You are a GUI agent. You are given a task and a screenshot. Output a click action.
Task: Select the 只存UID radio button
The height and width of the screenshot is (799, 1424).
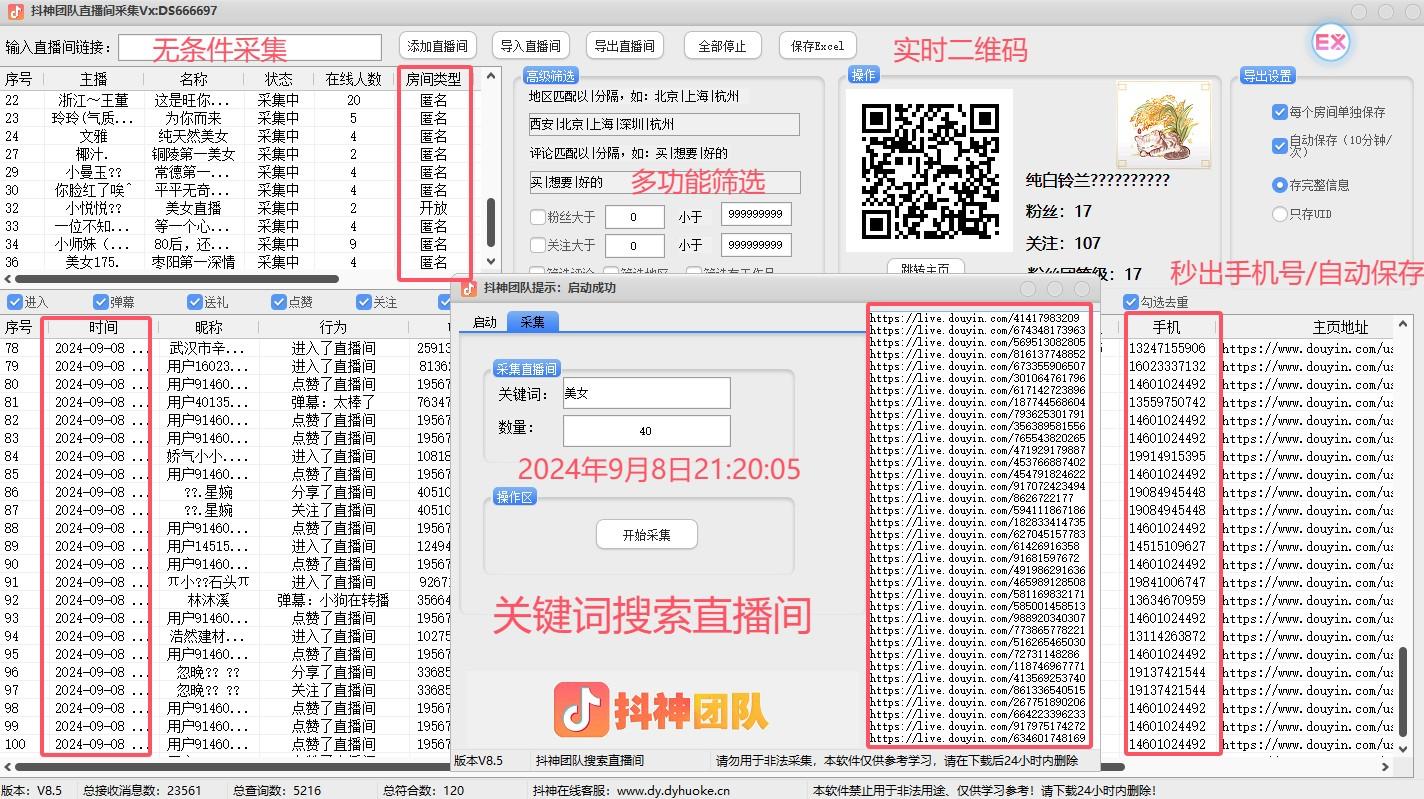pyautogui.click(x=1282, y=213)
